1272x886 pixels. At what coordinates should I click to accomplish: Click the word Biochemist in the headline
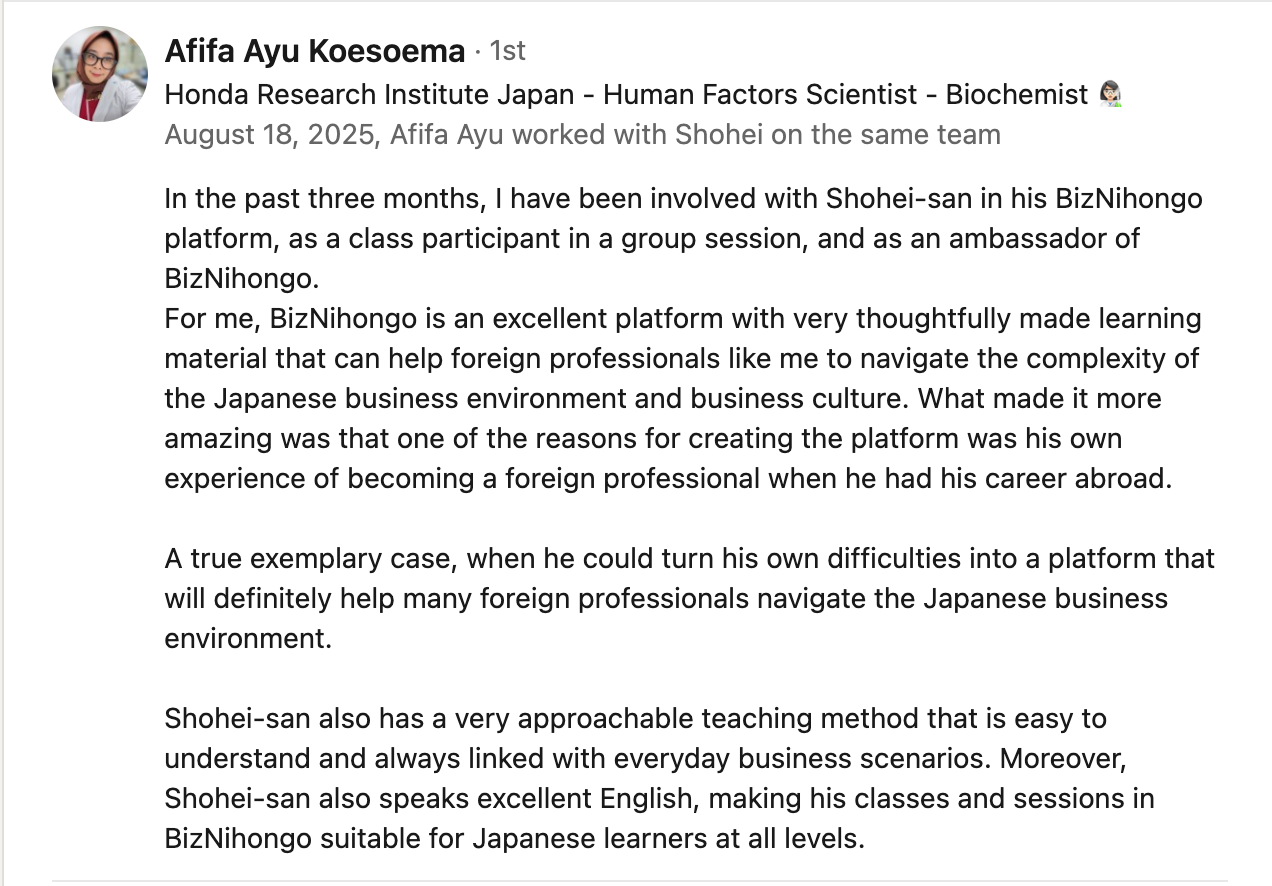(x=1016, y=95)
